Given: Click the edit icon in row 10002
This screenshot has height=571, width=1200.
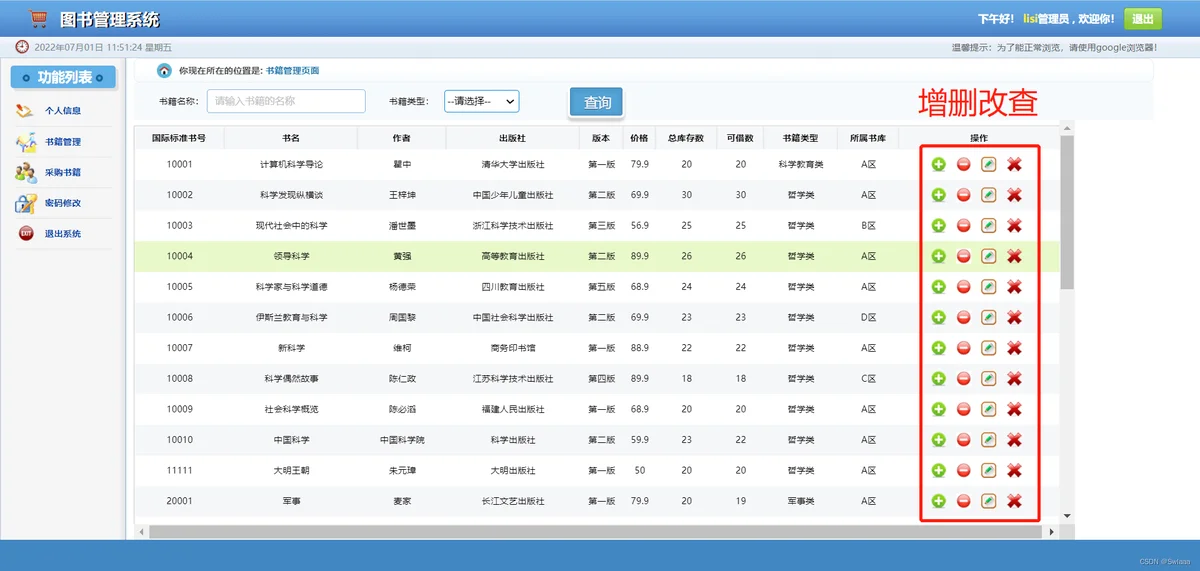Looking at the screenshot, I should (989, 195).
